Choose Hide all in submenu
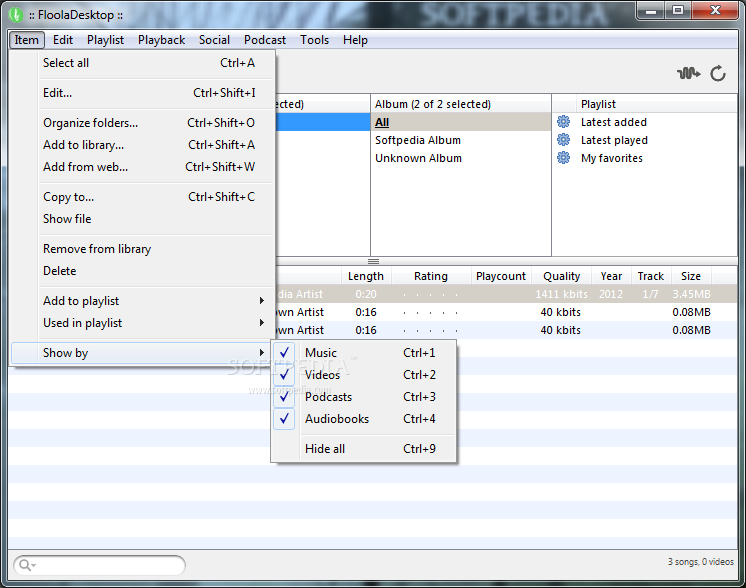 tap(364, 449)
